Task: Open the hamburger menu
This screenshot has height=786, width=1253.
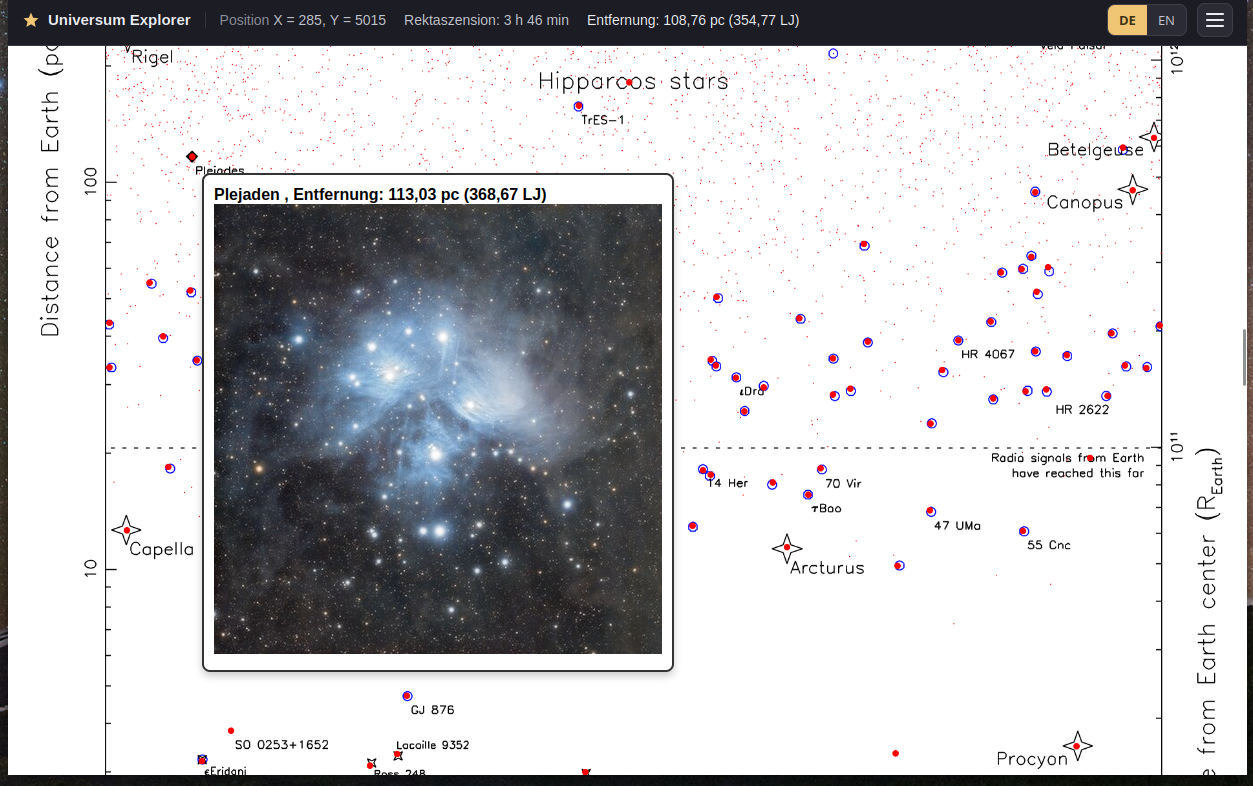Action: 1215,20
